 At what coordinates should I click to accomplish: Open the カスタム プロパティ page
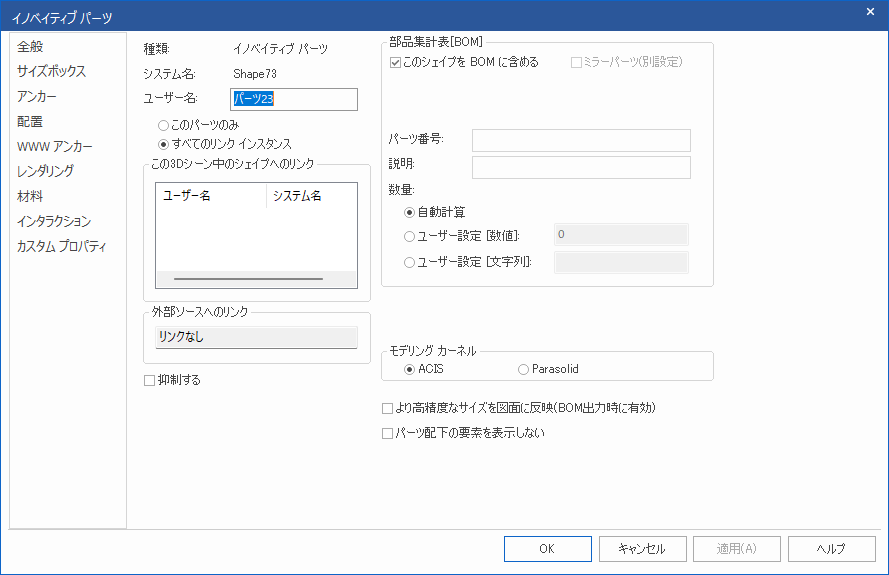pos(61,246)
